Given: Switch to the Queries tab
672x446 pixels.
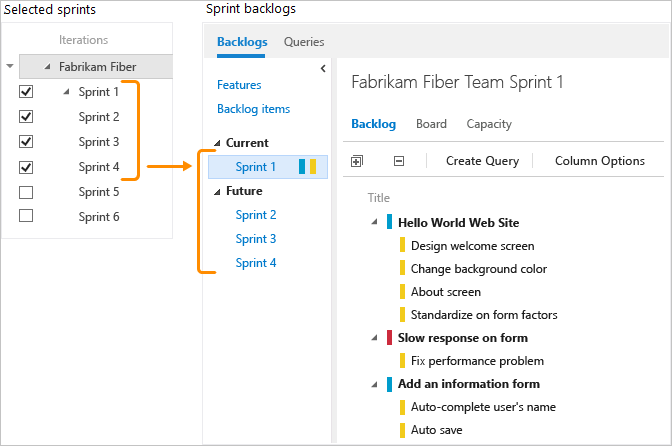Looking at the screenshot, I should click(304, 42).
